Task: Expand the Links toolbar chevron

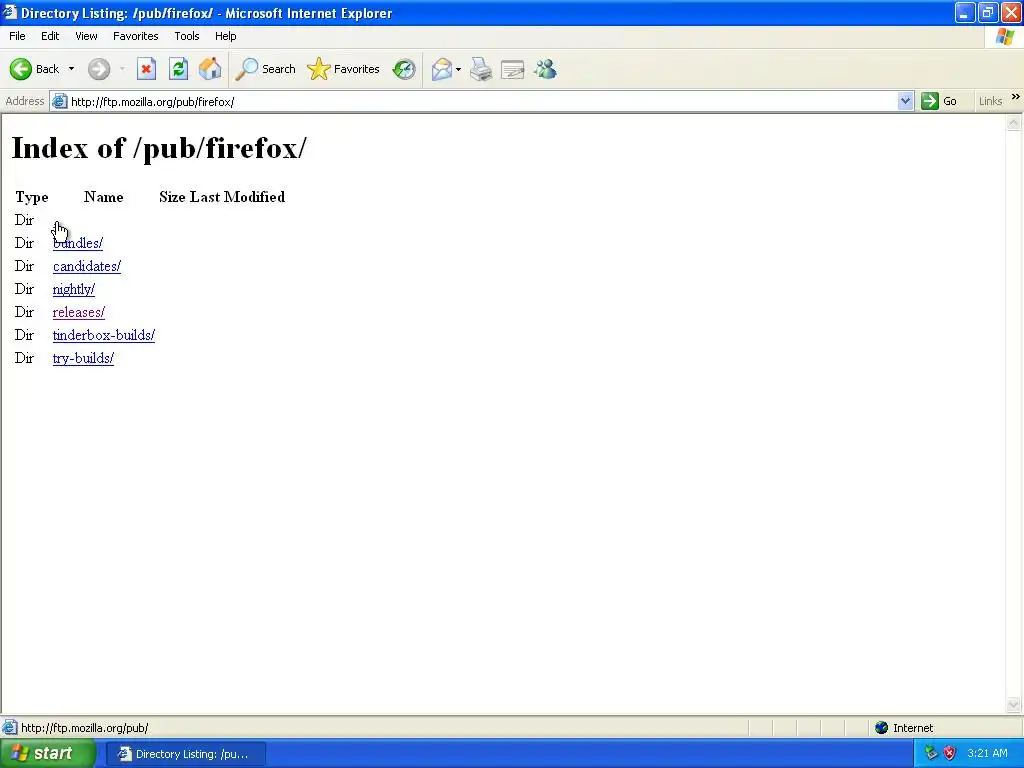Action: (1016, 97)
